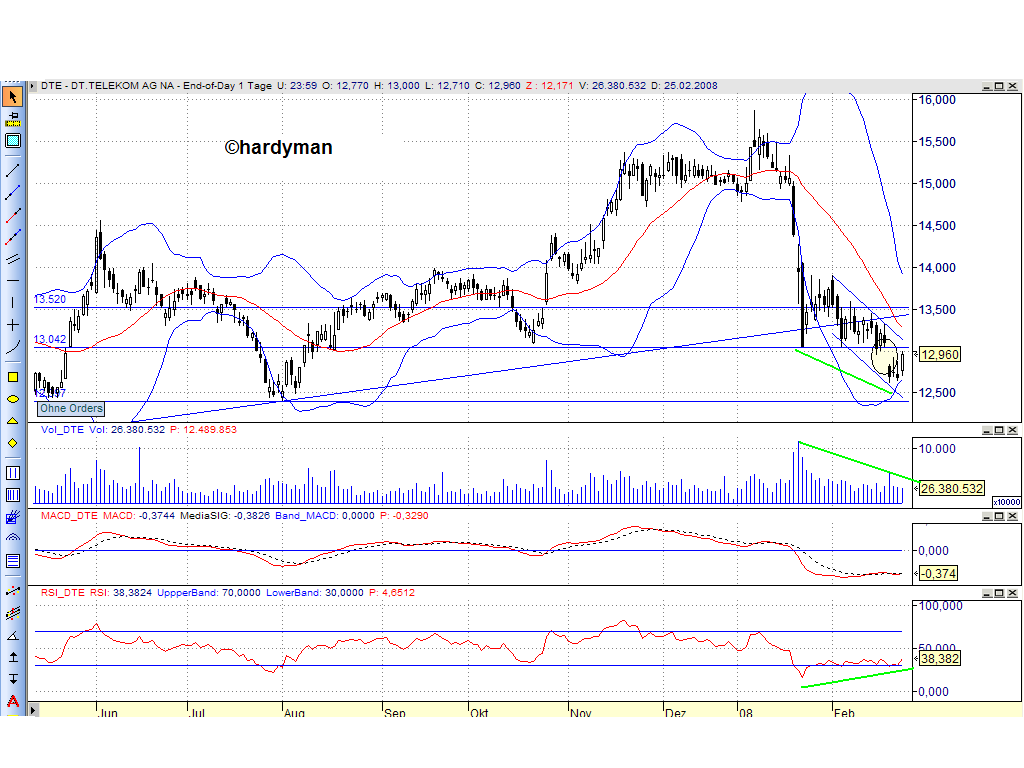Select the yellow triangle drawing tool
1024x768 pixels.
click(14, 423)
